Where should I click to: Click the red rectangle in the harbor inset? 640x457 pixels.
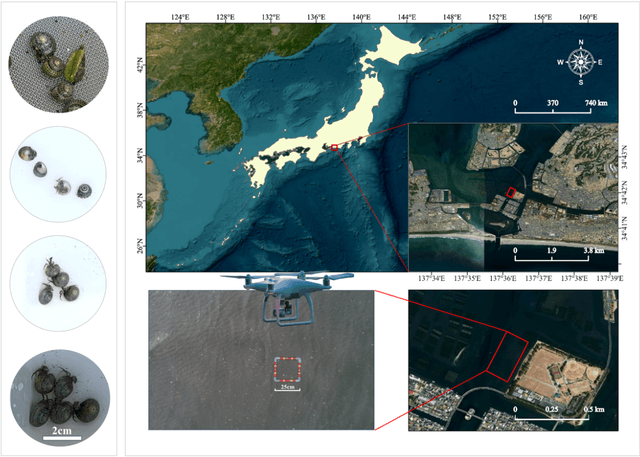510,193
